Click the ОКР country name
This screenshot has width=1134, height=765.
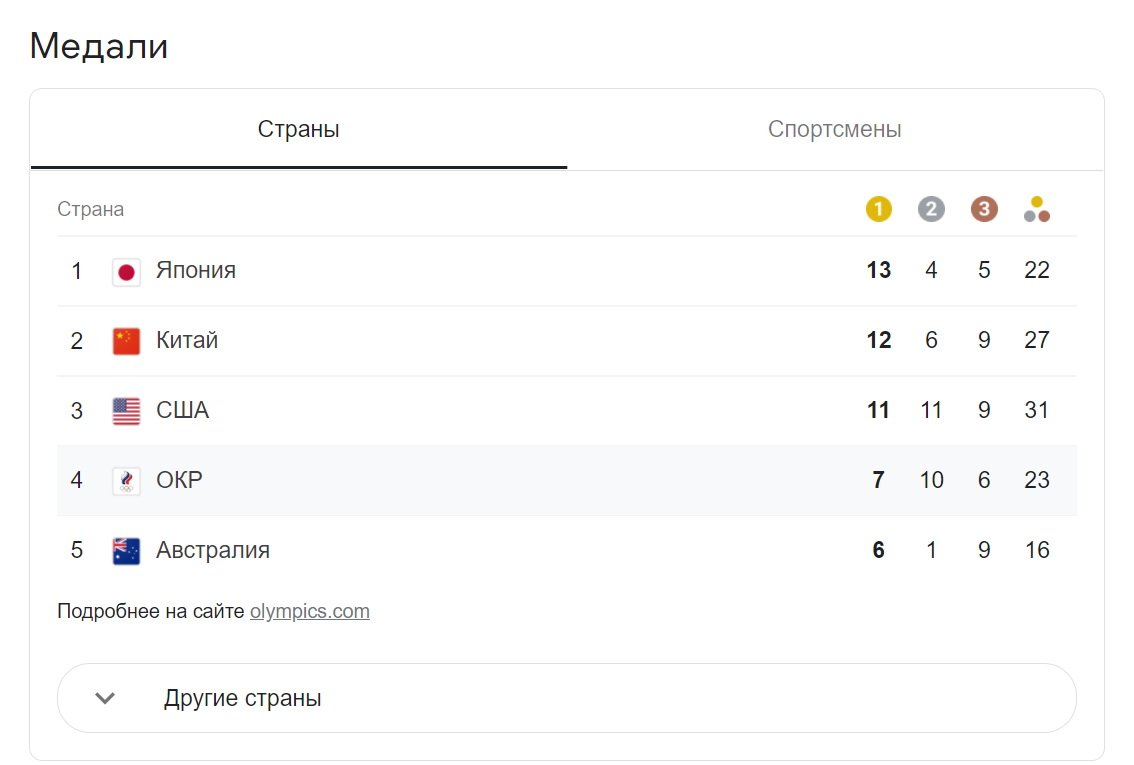pyautogui.click(x=179, y=481)
